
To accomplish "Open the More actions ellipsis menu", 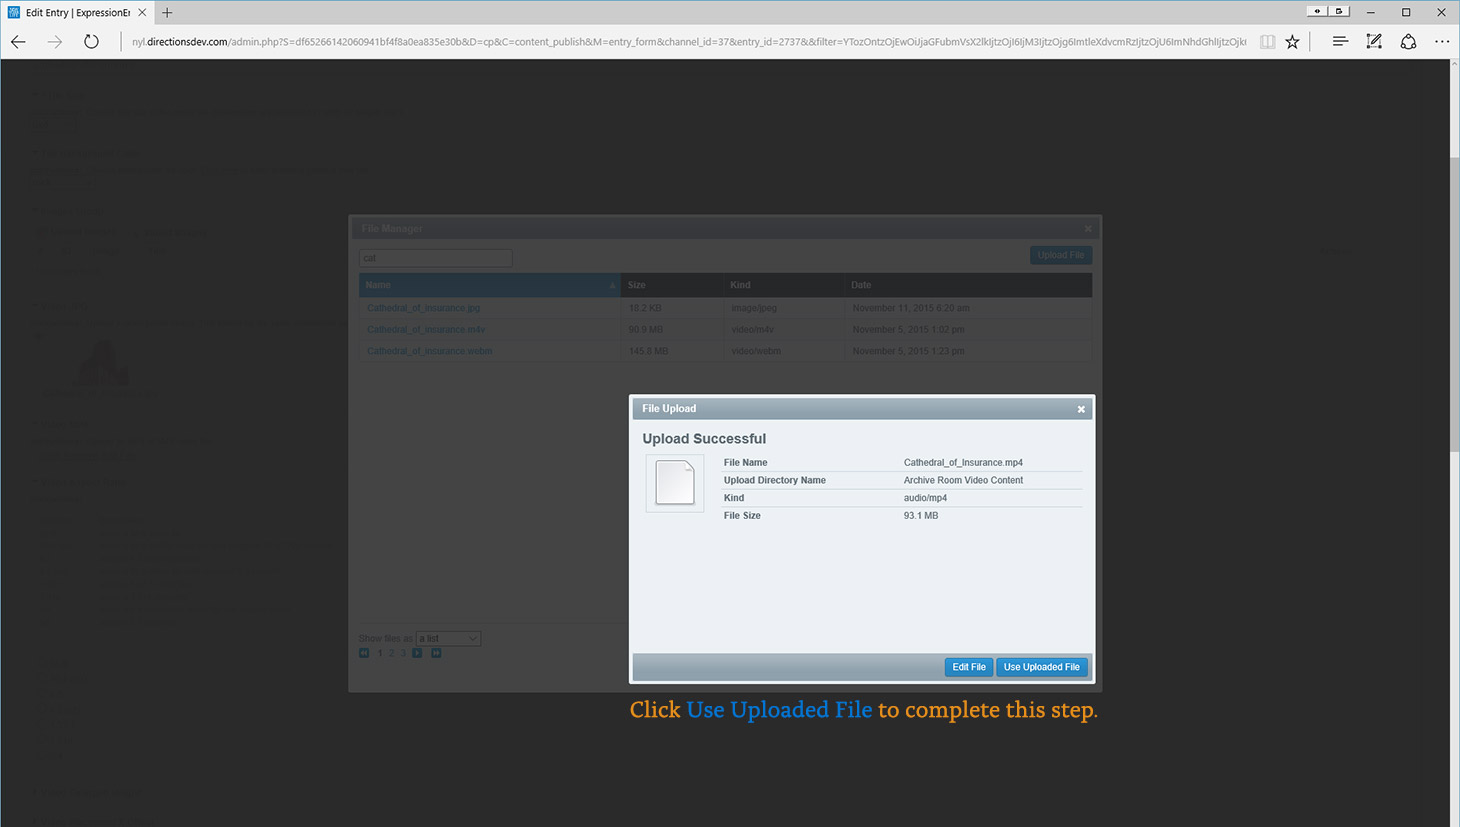I will pos(1441,42).
